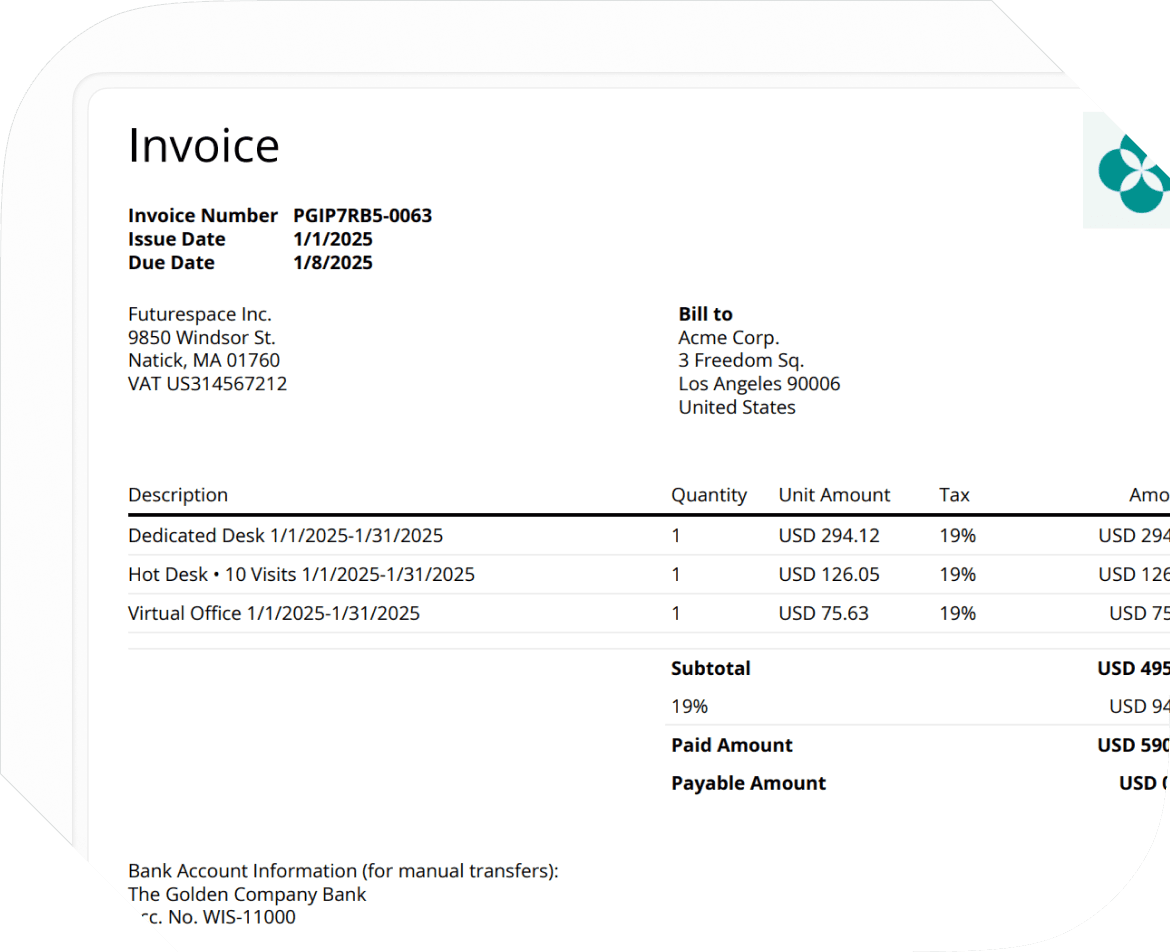Click the 'Paid Amount' label
The height and width of the screenshot is (952, 1170).
pos(732,745)
